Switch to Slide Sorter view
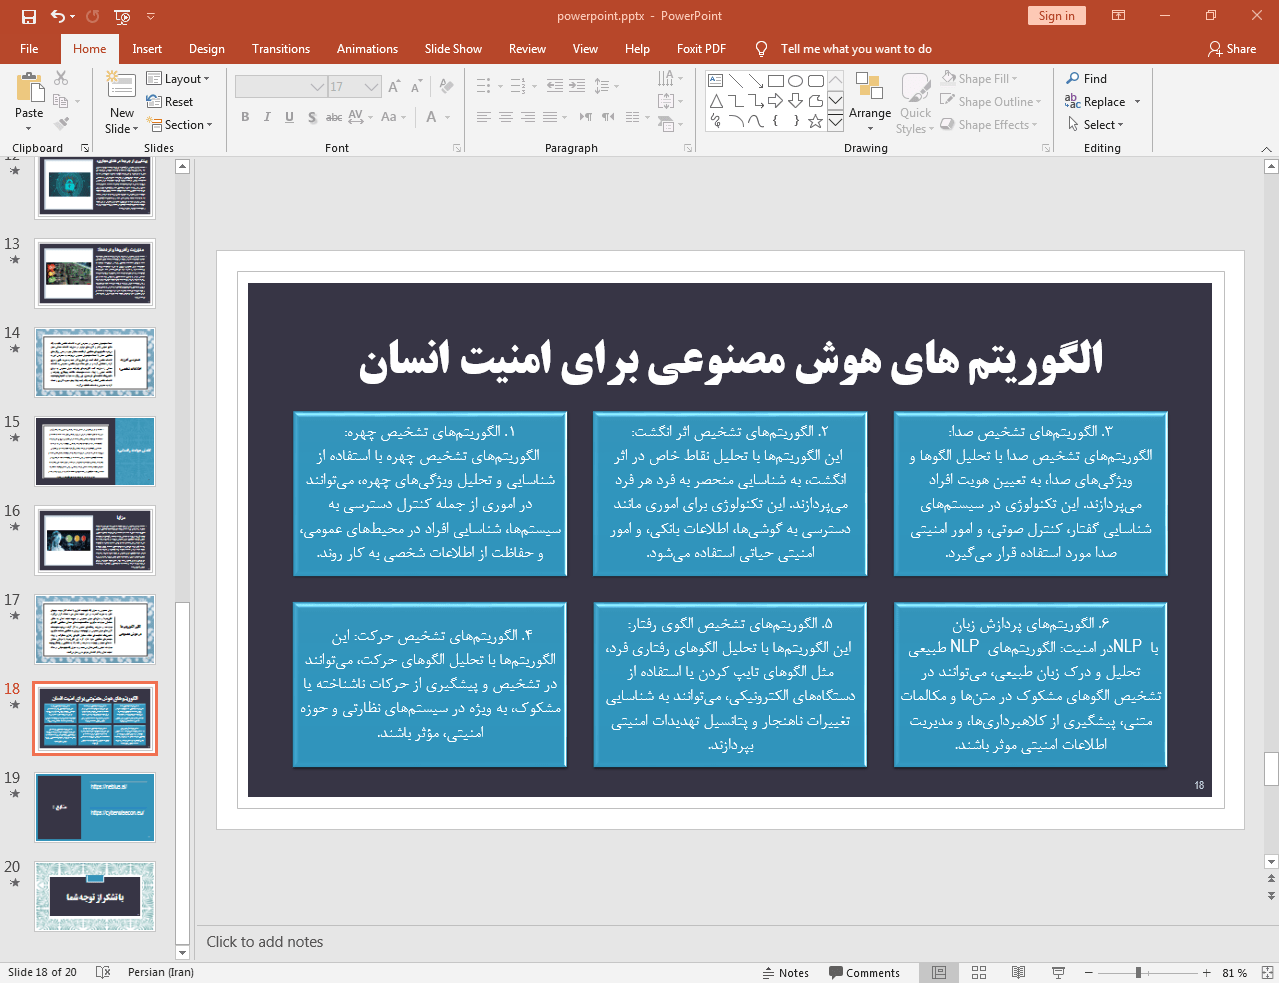Viewport: 1279px width, 983px height. (979, 973)
